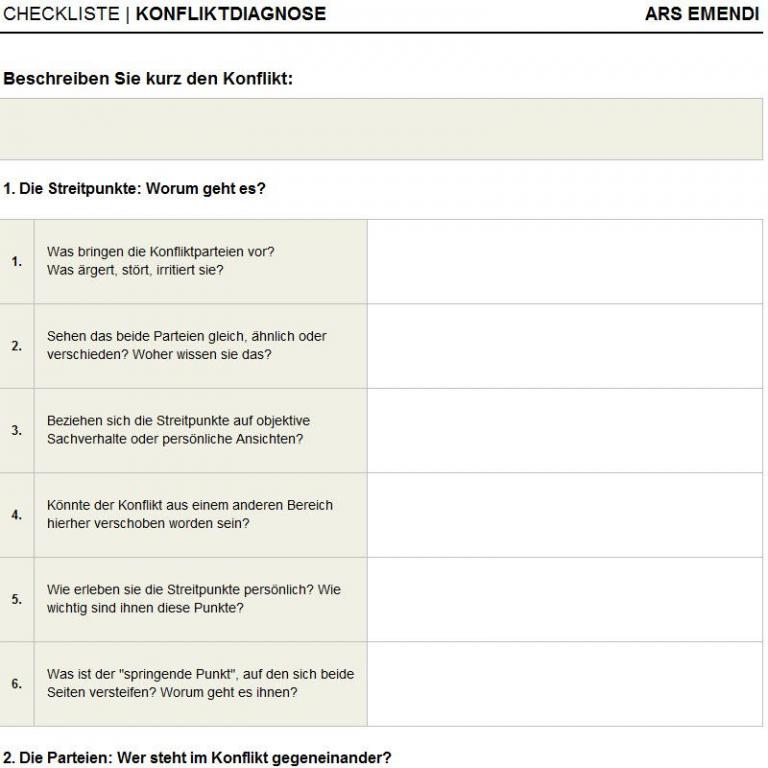Focus answer cell for question 5
This screenshot has width=768, height=768.
click(564, 599)
